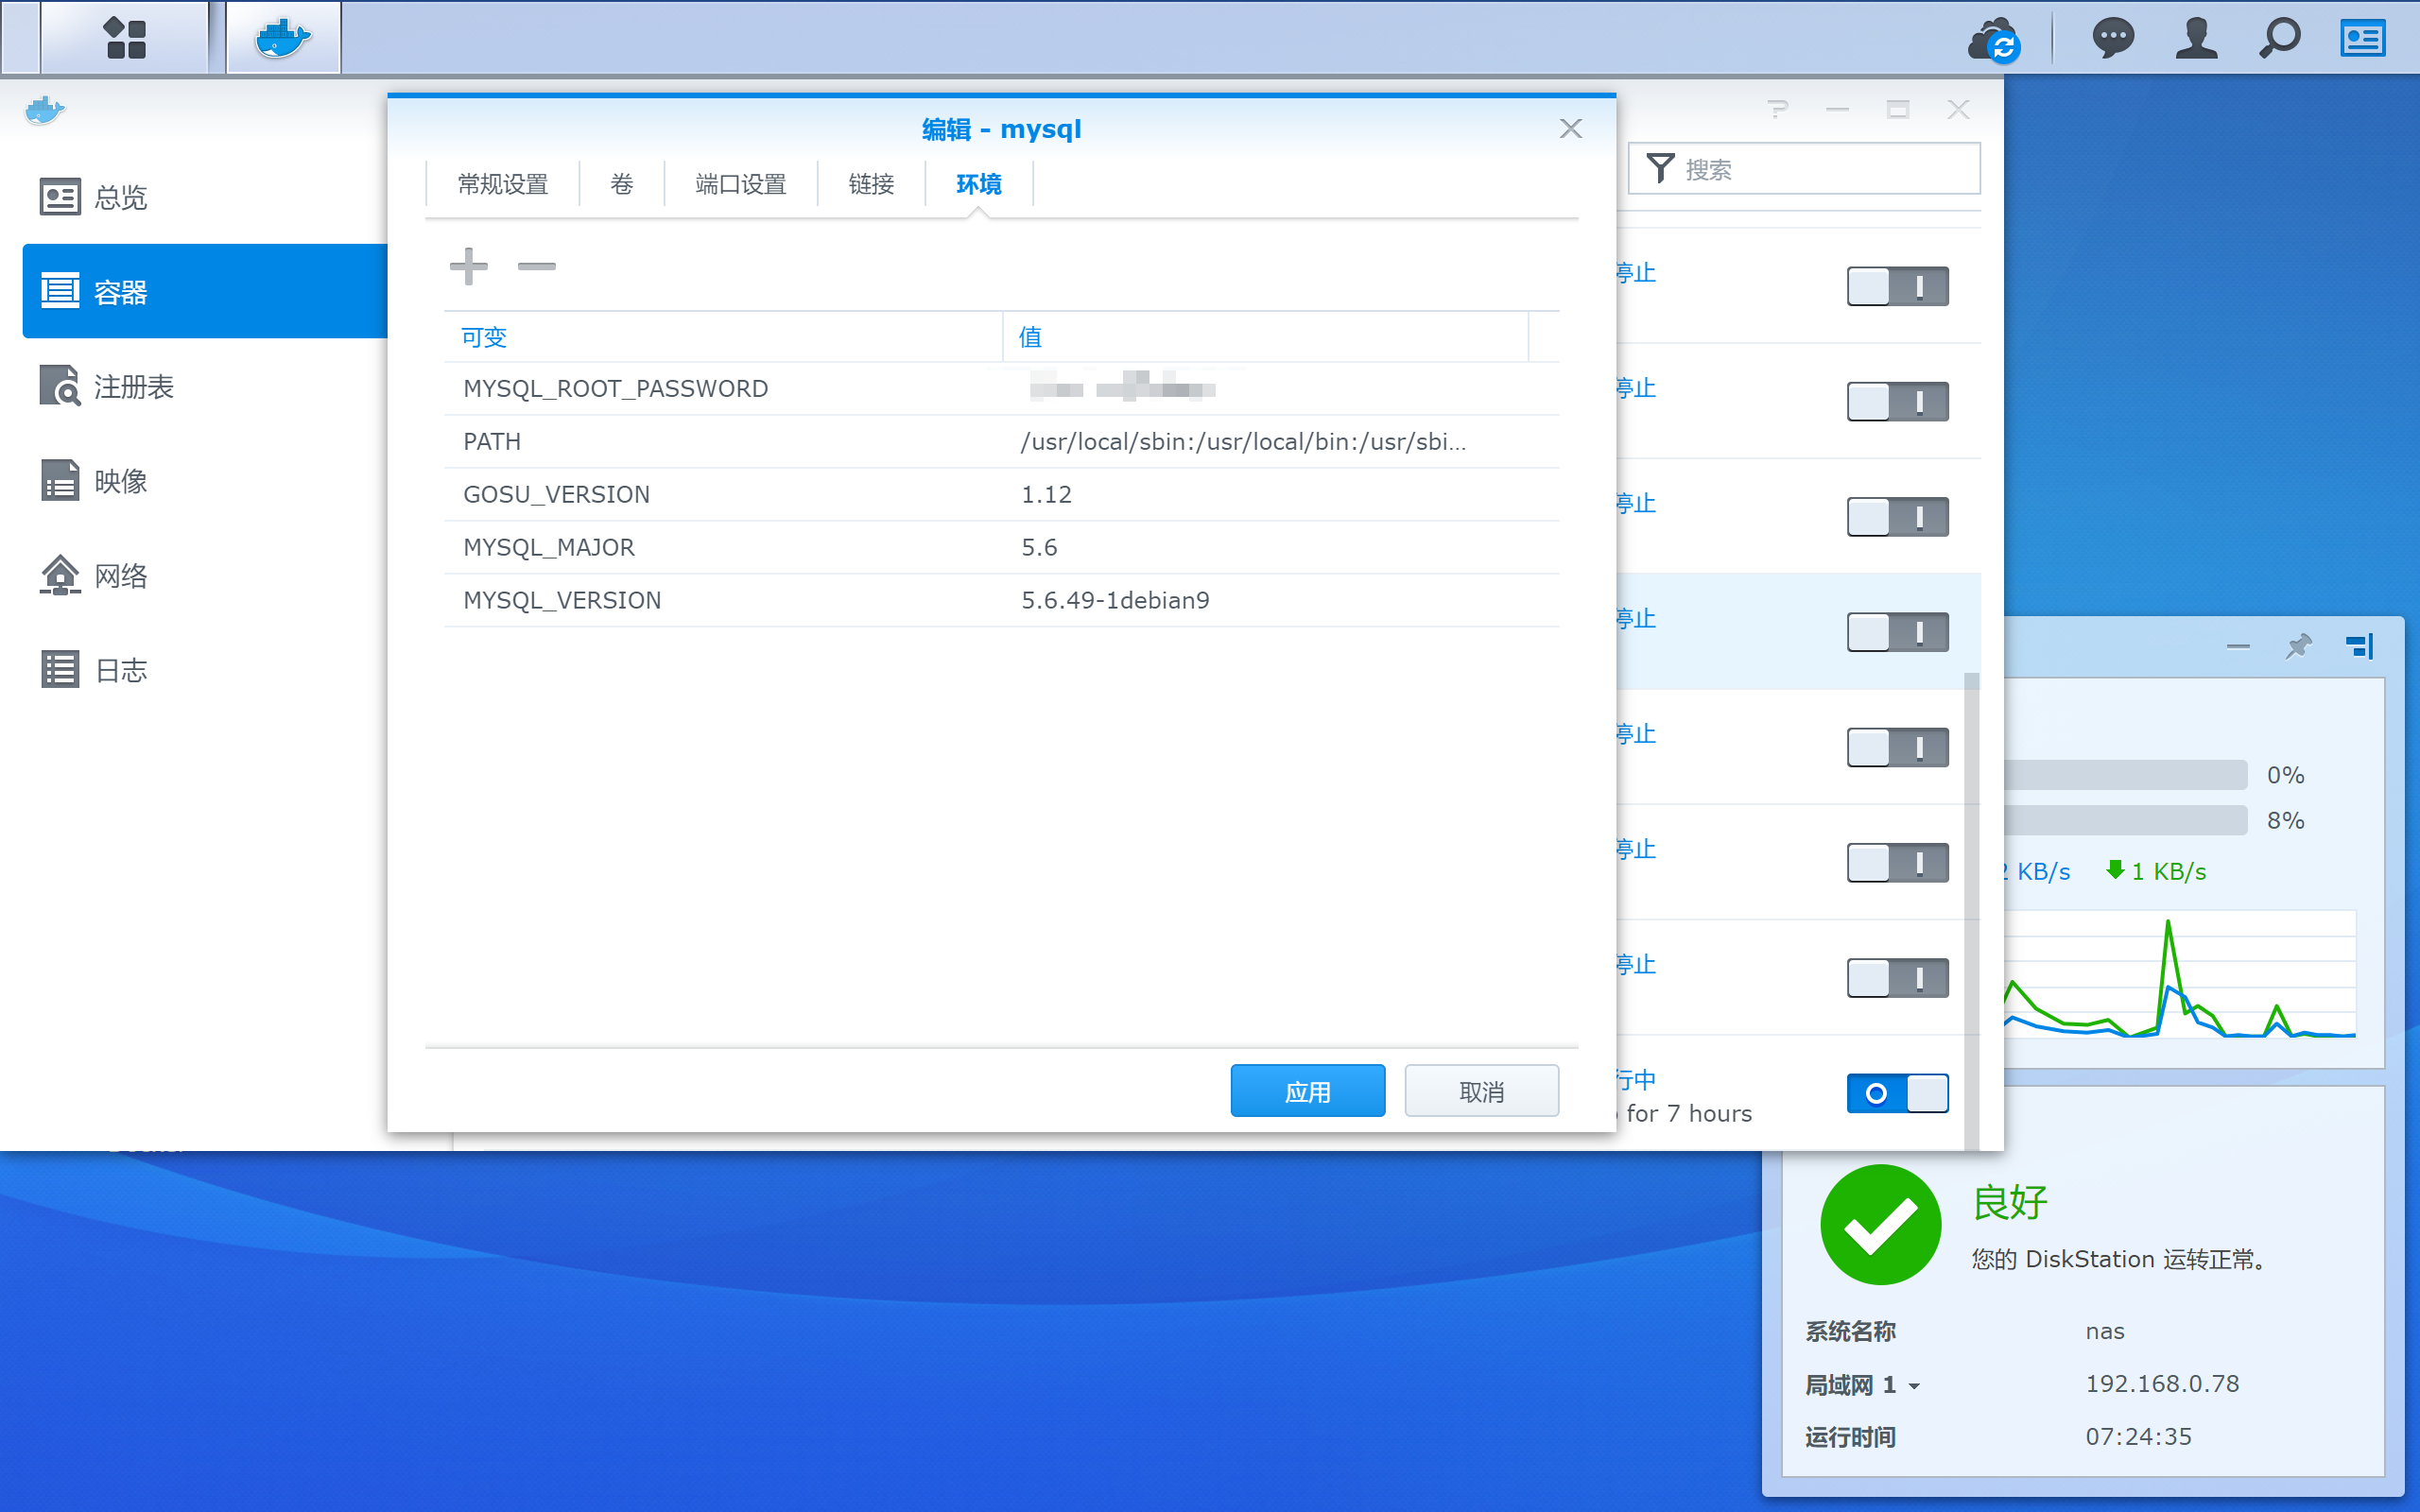This screenshot has width=2420, height=1512.
Task: Click the Cancel button
Action: (1481, 1091)
